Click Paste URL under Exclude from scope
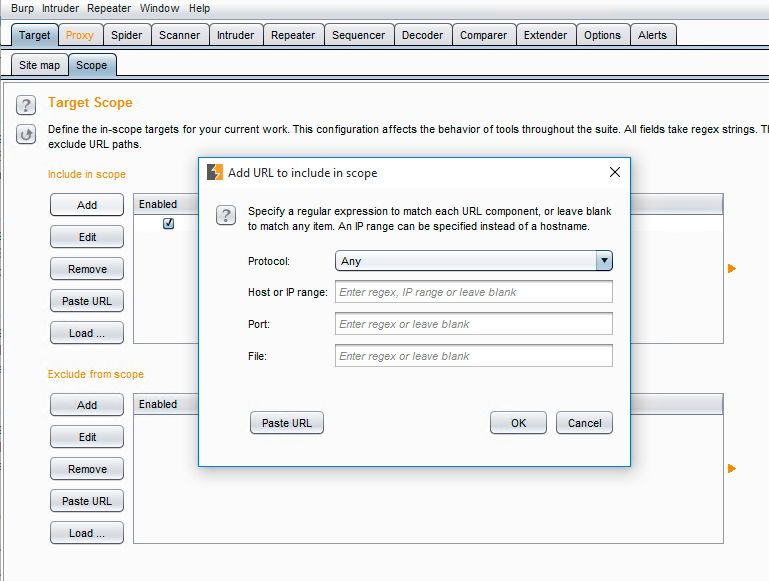The height and width of the screenshot is (581, 769). pos(87,501)
